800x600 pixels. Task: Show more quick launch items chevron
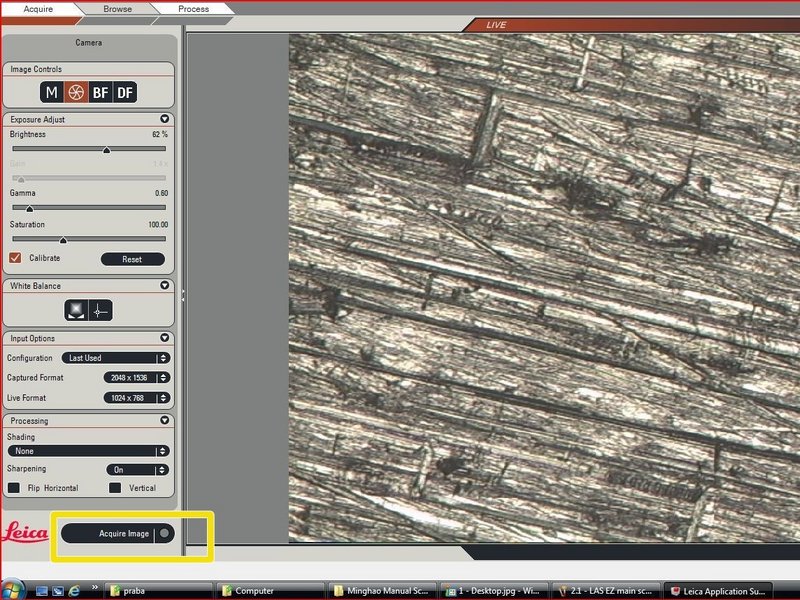coord(94,587)
